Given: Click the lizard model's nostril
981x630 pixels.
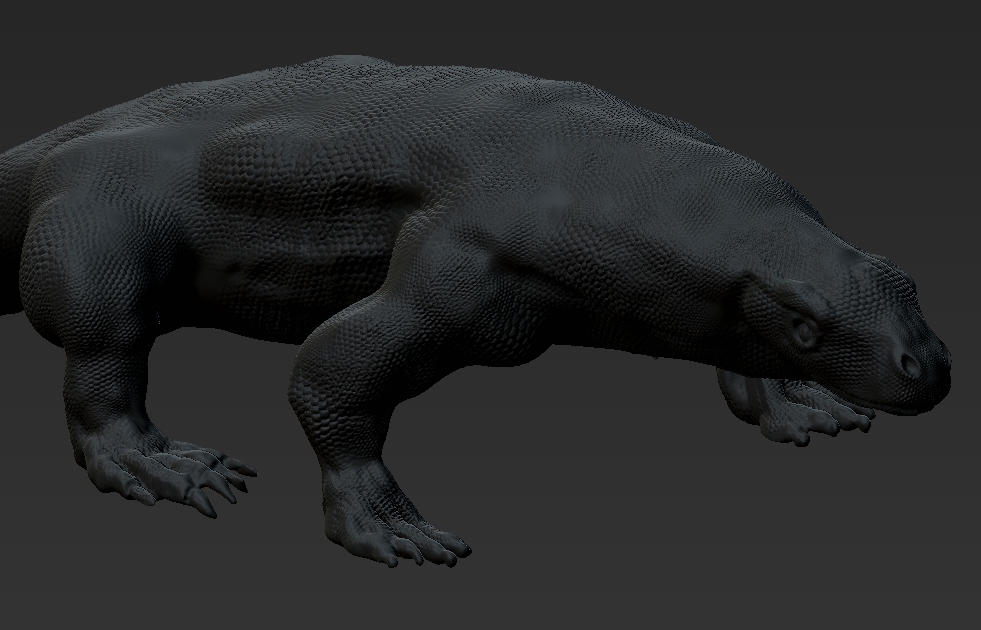Looking at the screenshot, I should click(x=910, y=365).
